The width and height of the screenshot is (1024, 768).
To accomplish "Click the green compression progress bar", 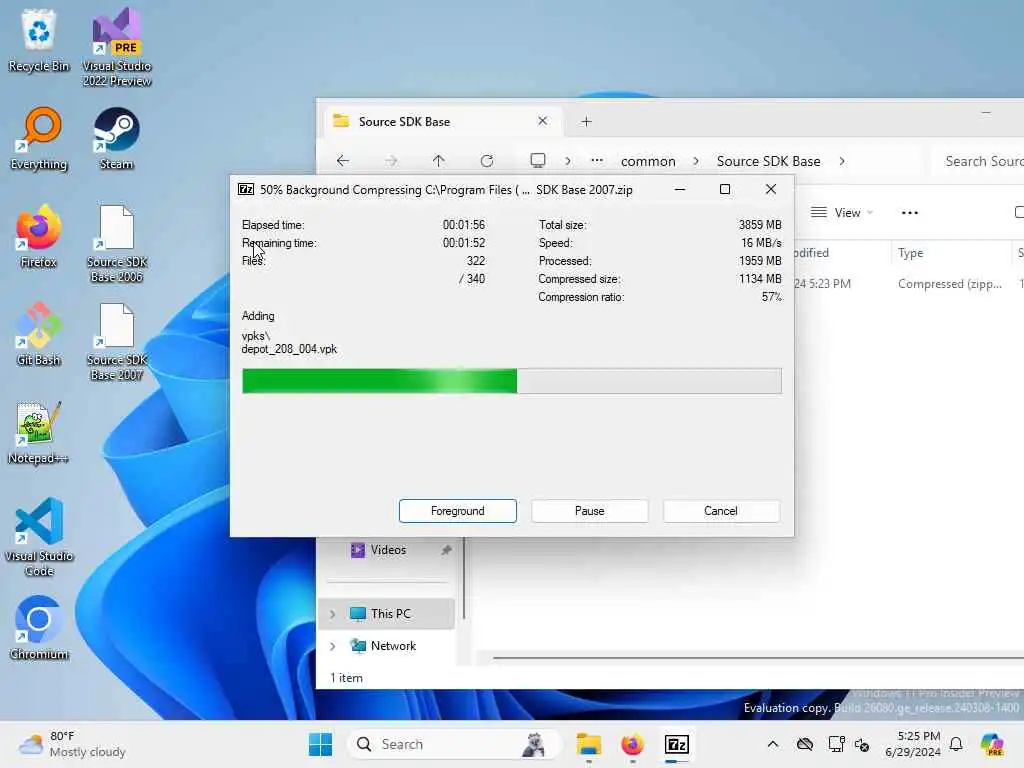I will click(511, 381).
